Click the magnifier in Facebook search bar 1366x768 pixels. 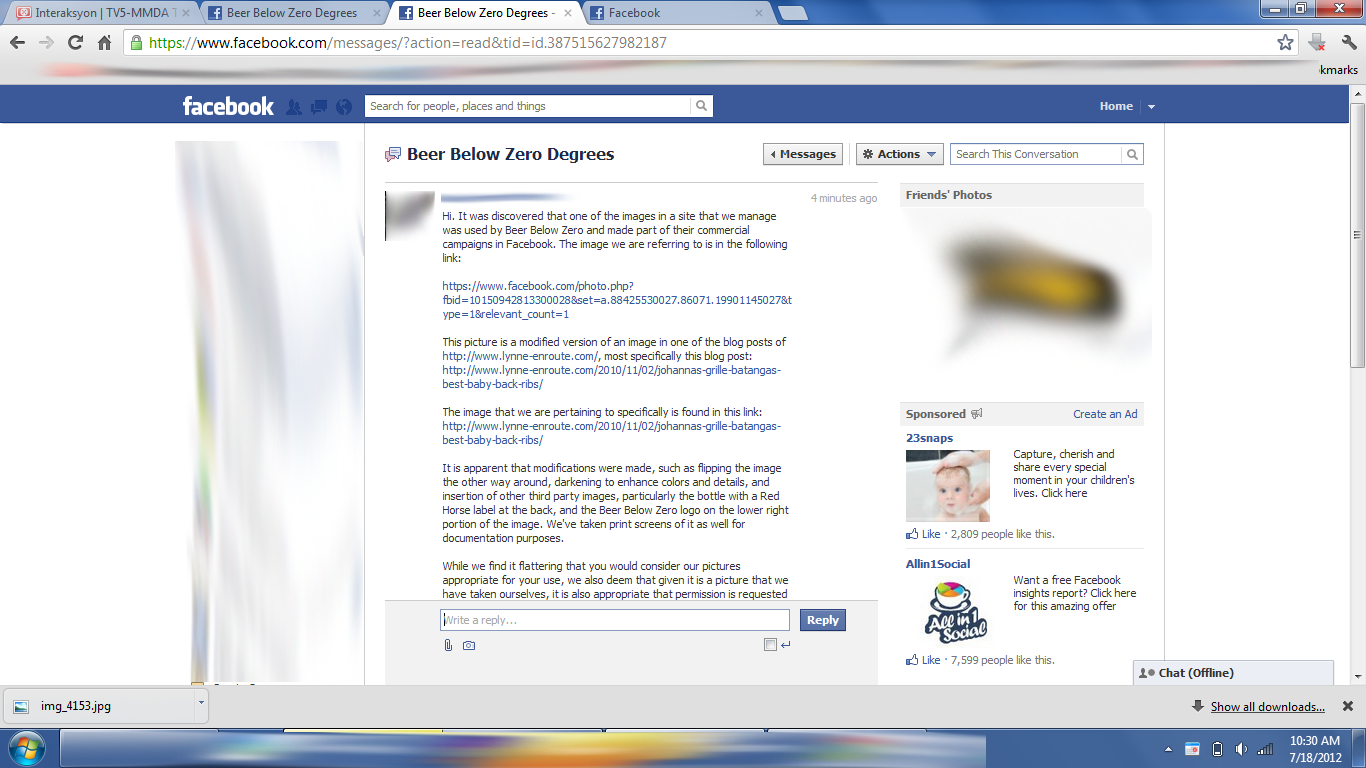pos(702,106)
